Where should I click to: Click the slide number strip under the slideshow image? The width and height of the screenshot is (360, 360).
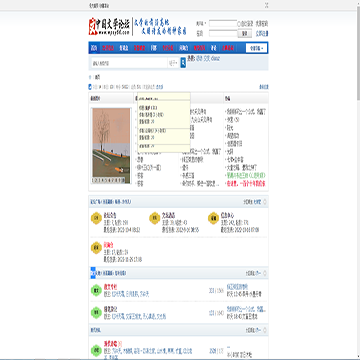(108, 180)
